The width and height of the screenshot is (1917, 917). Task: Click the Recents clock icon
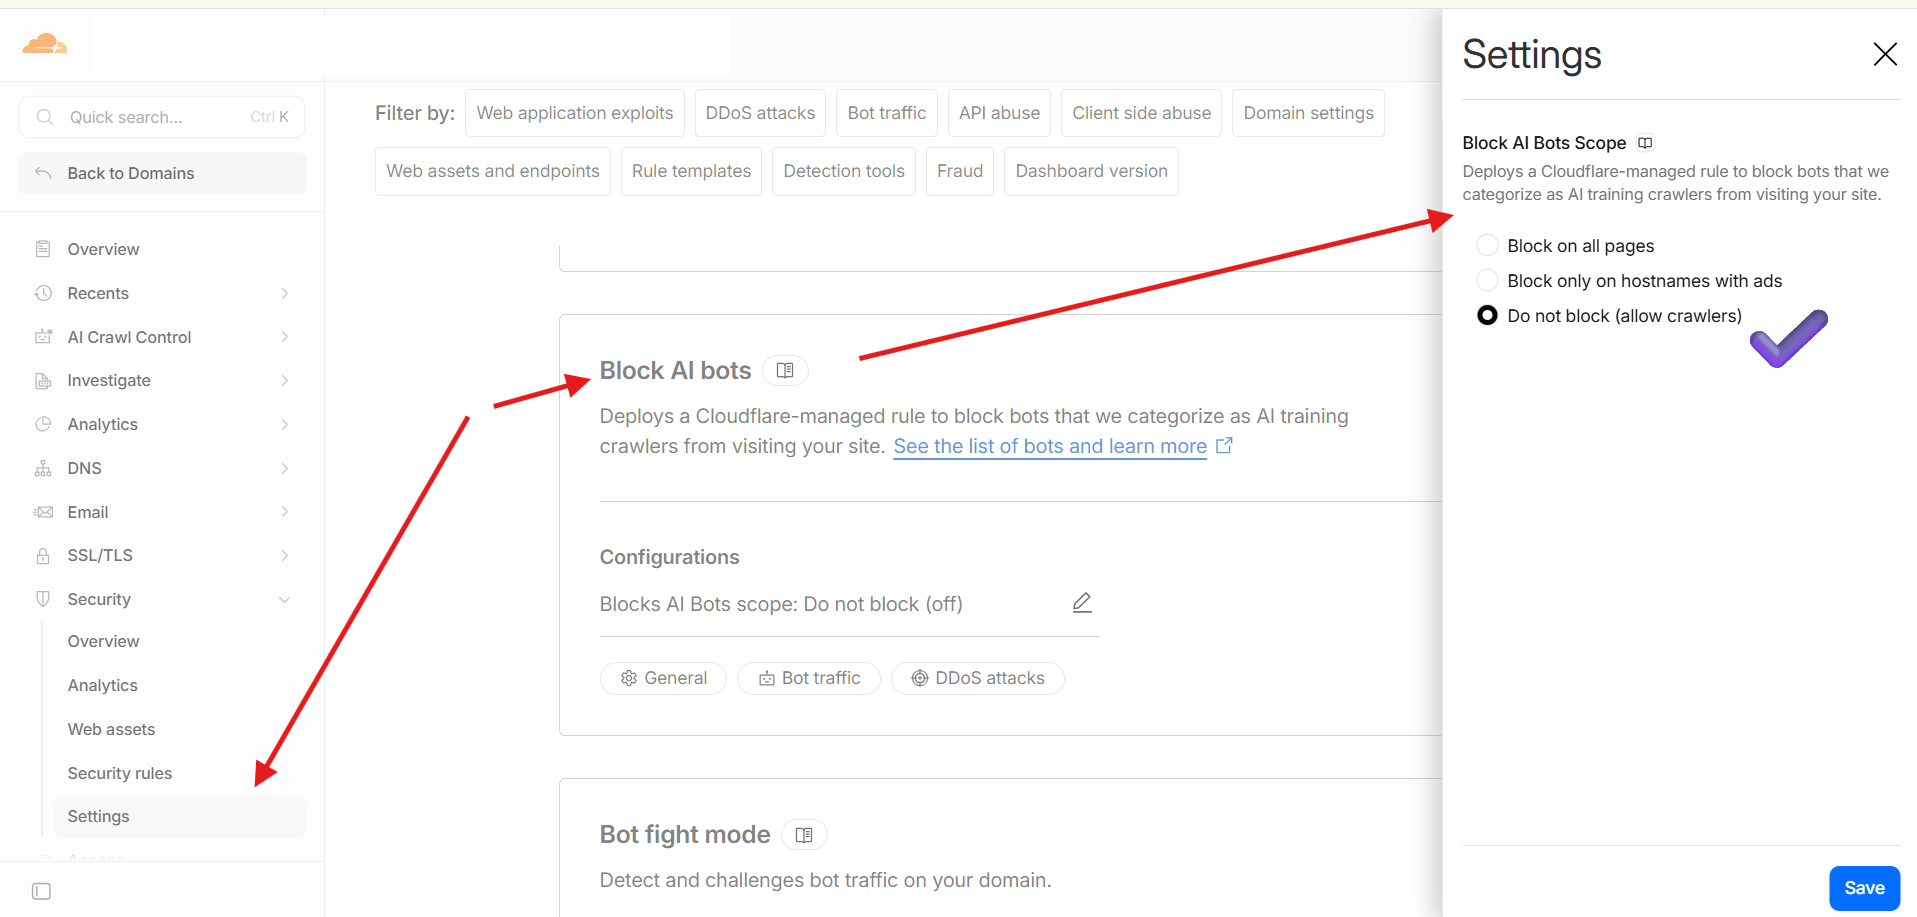click(43, 293)
